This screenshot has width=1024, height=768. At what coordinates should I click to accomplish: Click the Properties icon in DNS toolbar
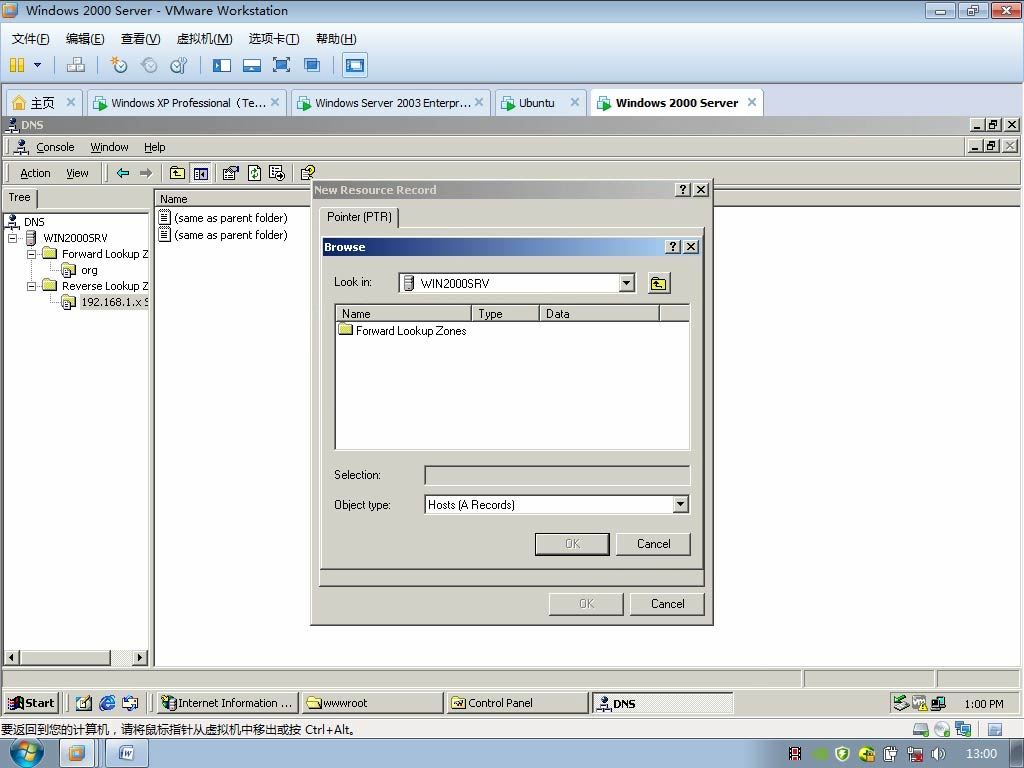[x=231, y=173]
